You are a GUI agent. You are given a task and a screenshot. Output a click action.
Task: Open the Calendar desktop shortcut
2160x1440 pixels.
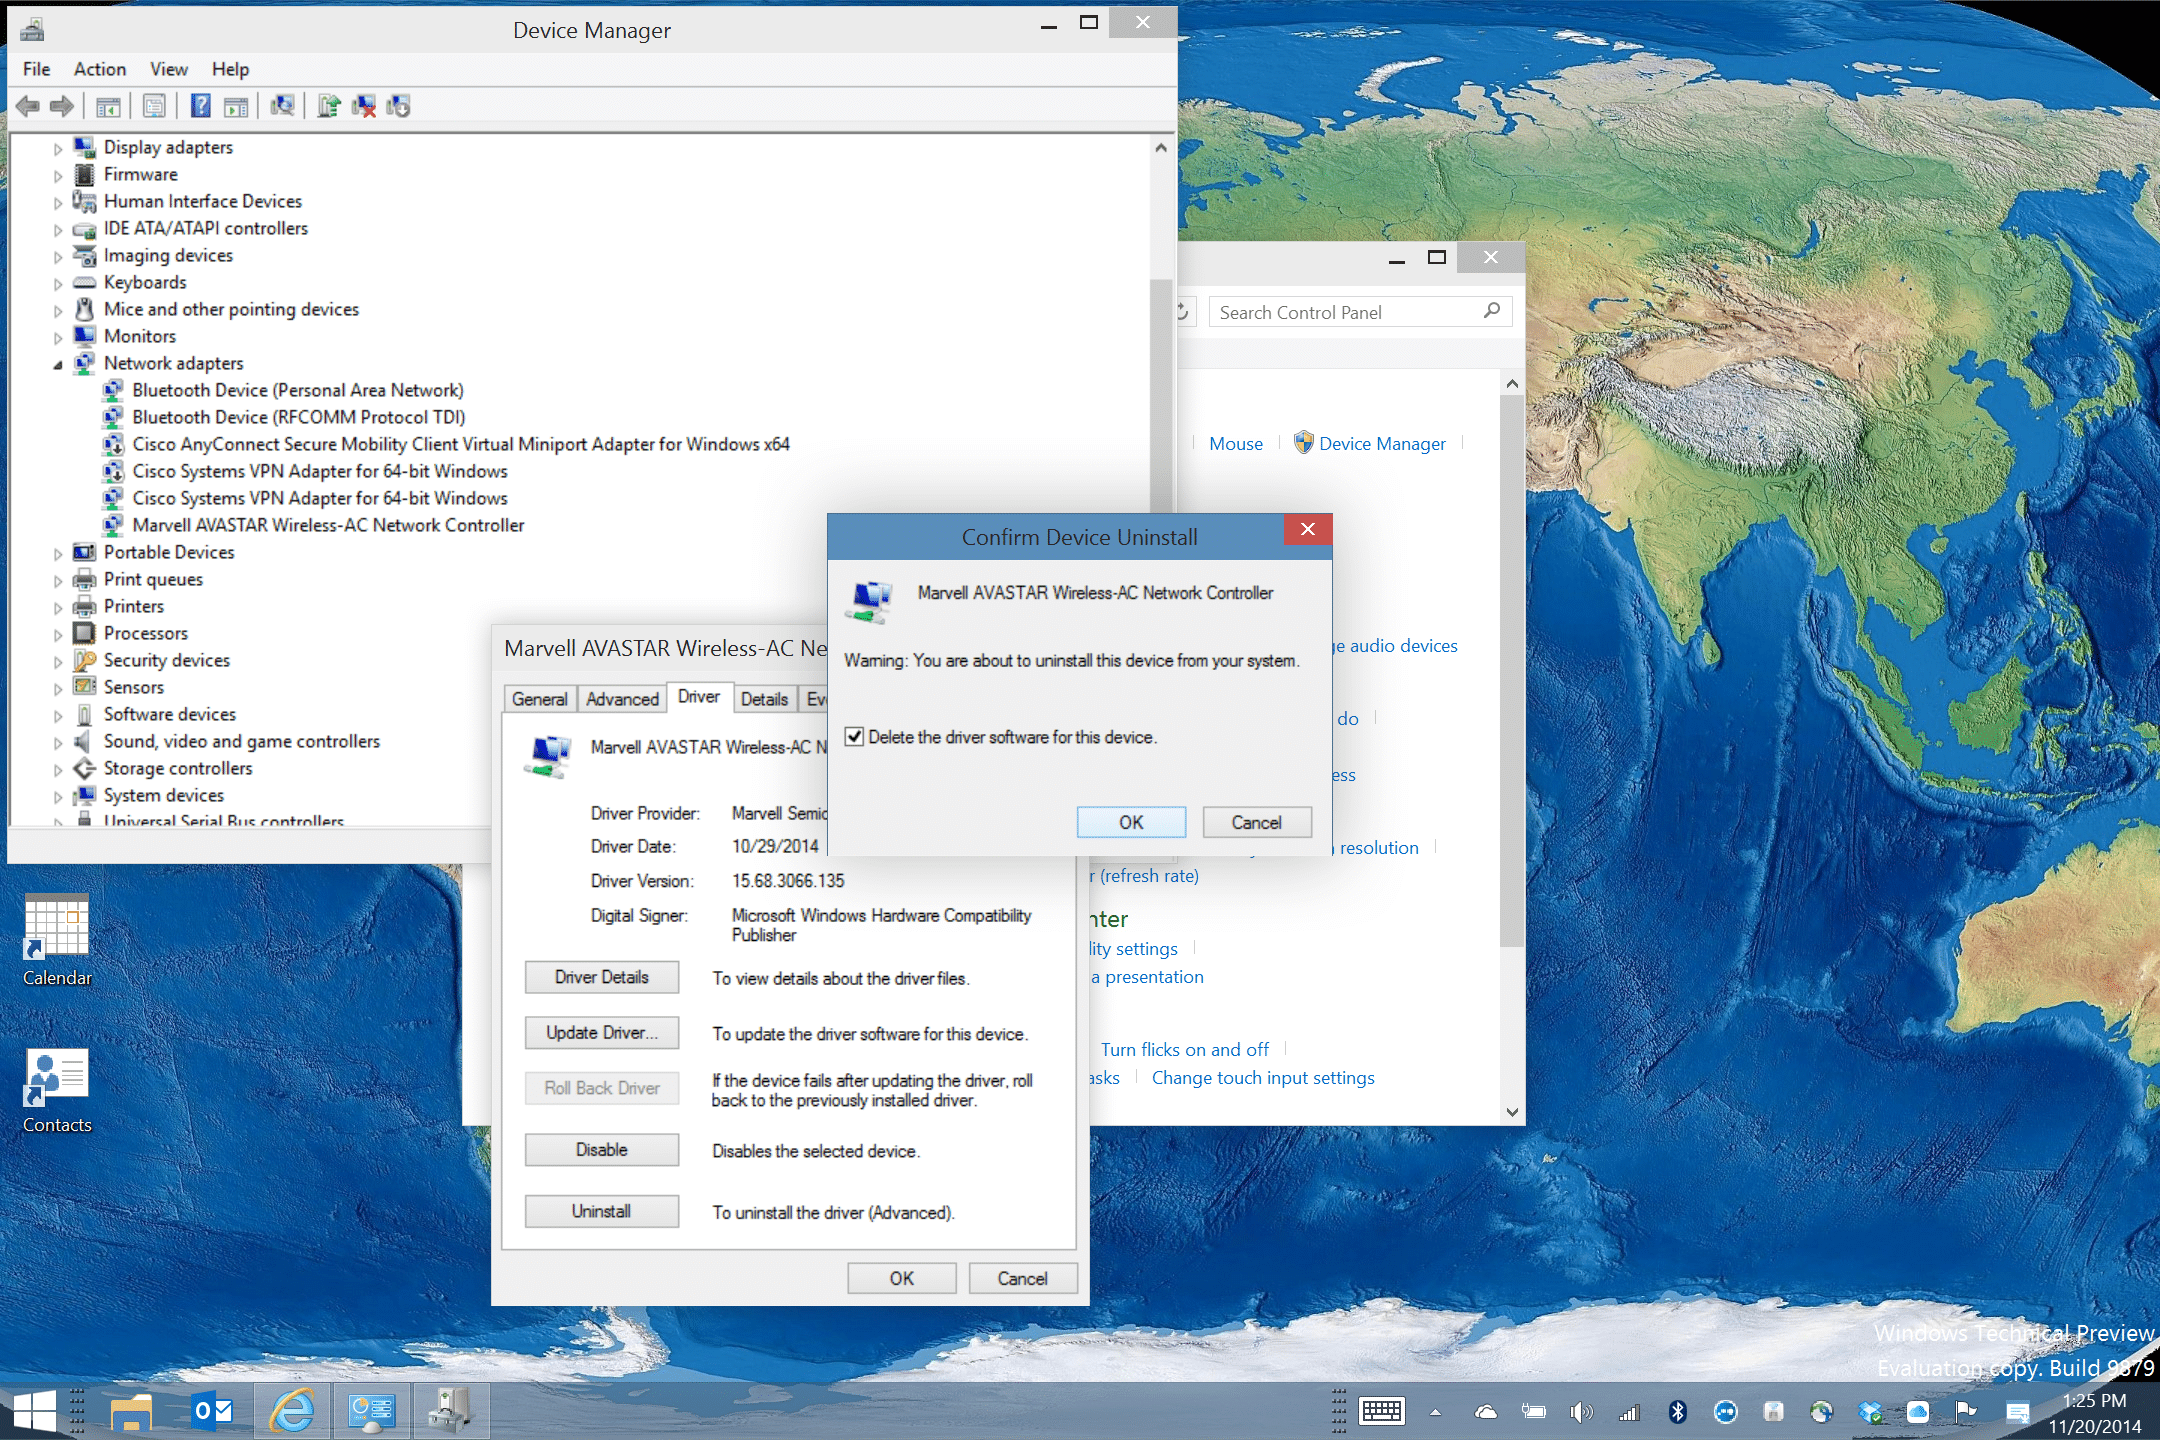click(x=57, y=940)
